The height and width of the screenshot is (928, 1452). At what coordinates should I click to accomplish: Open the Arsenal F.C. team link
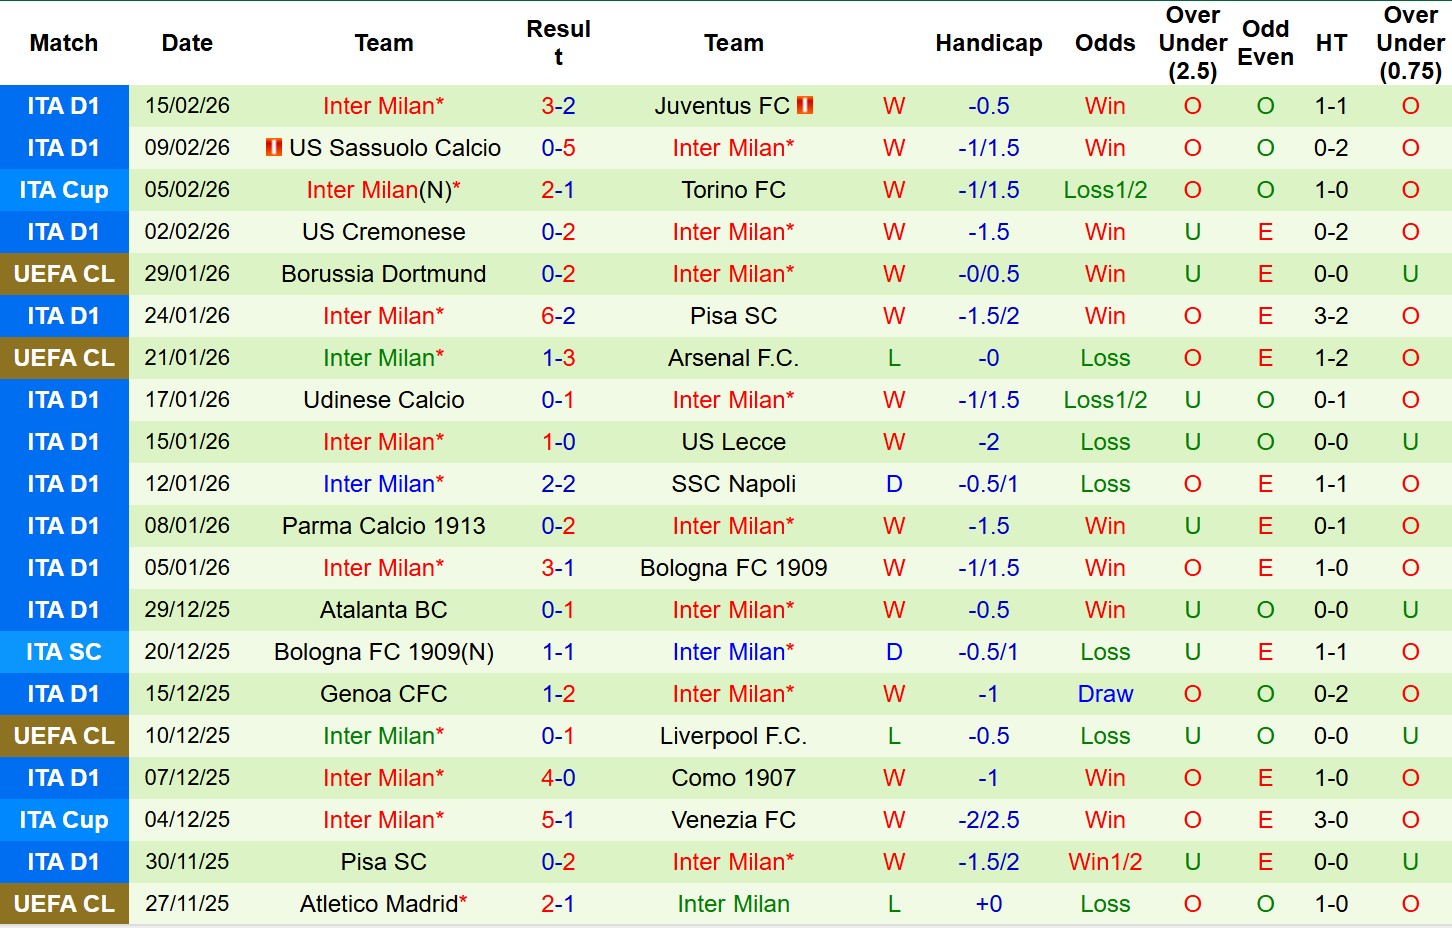click(x=733, y=358)
